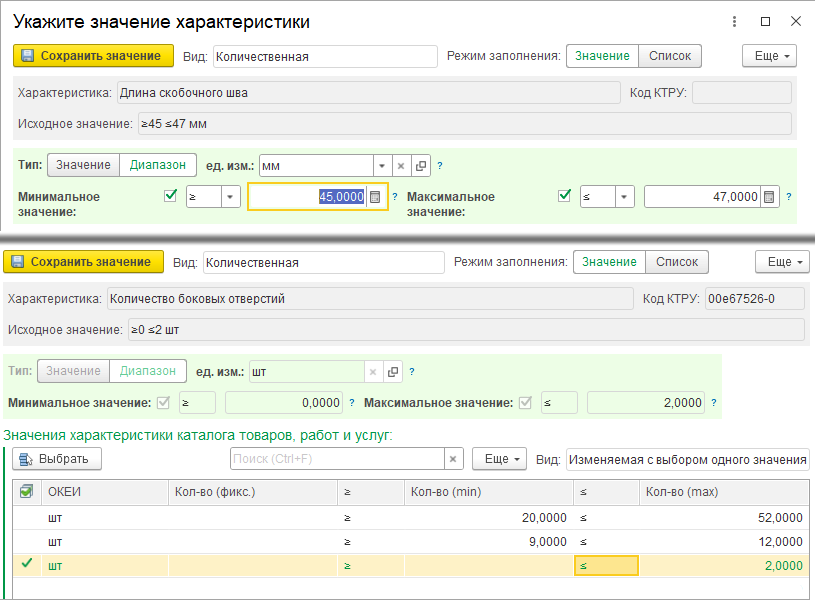Switch the type to Диапазон in the top form
Image resolution: width=815 pixels, height=600 pixels.
pos(157,165)
